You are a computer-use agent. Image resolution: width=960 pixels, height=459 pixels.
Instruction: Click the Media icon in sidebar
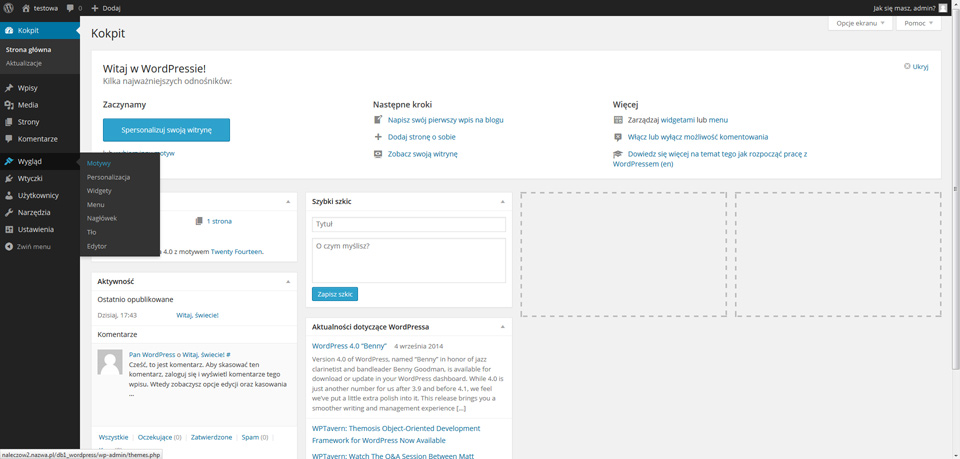pos(9,105)
